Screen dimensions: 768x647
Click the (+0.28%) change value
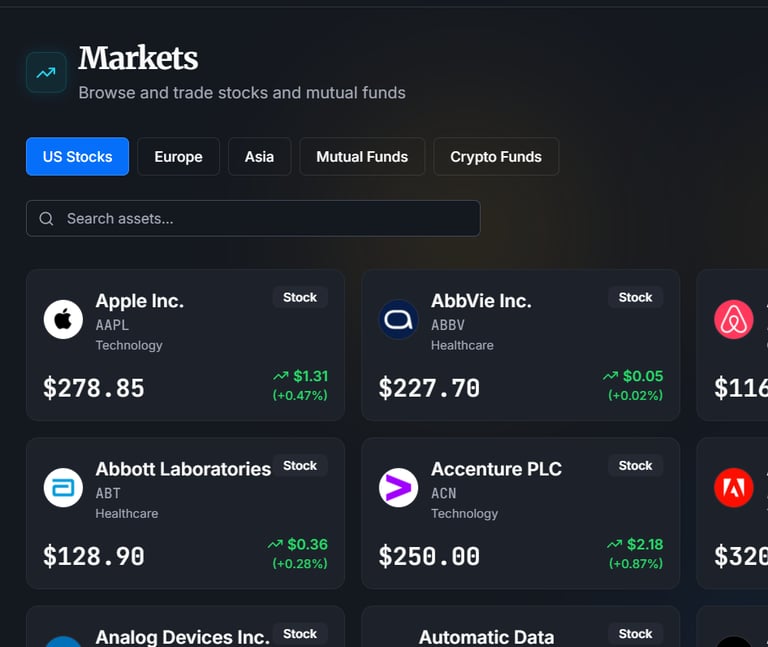tap(300, 564)
